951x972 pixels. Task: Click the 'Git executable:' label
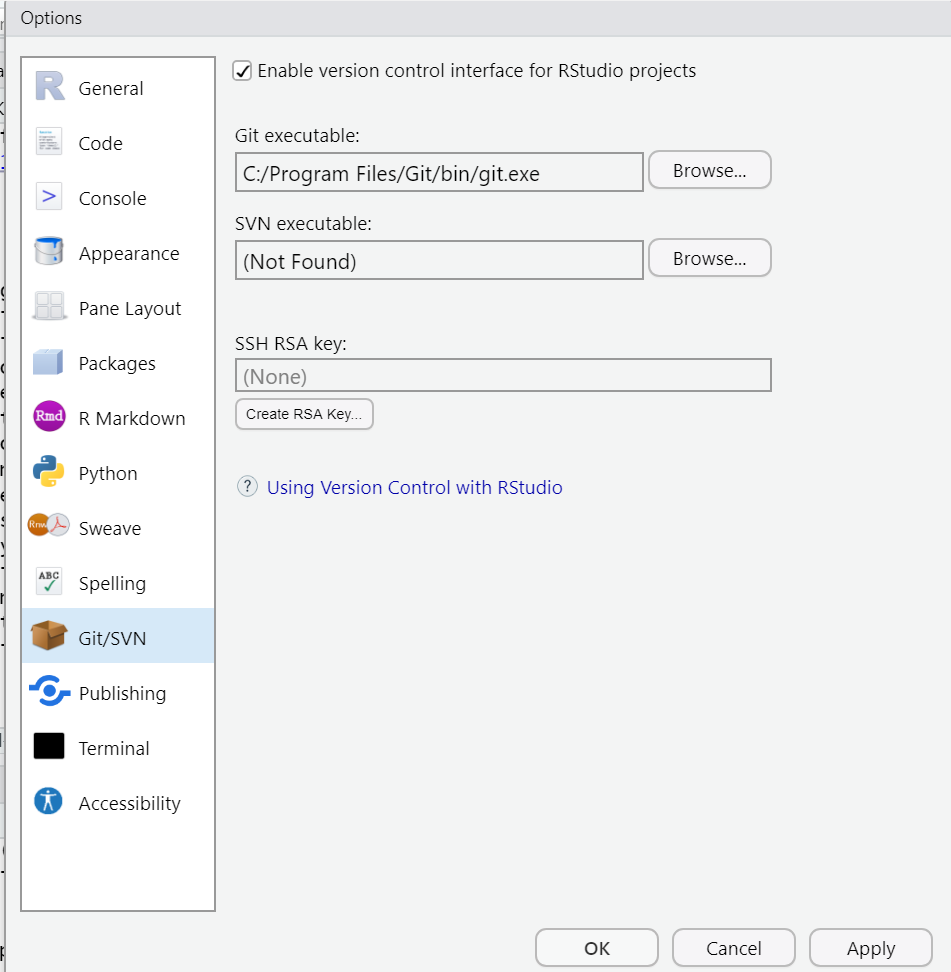pos(297,135)
